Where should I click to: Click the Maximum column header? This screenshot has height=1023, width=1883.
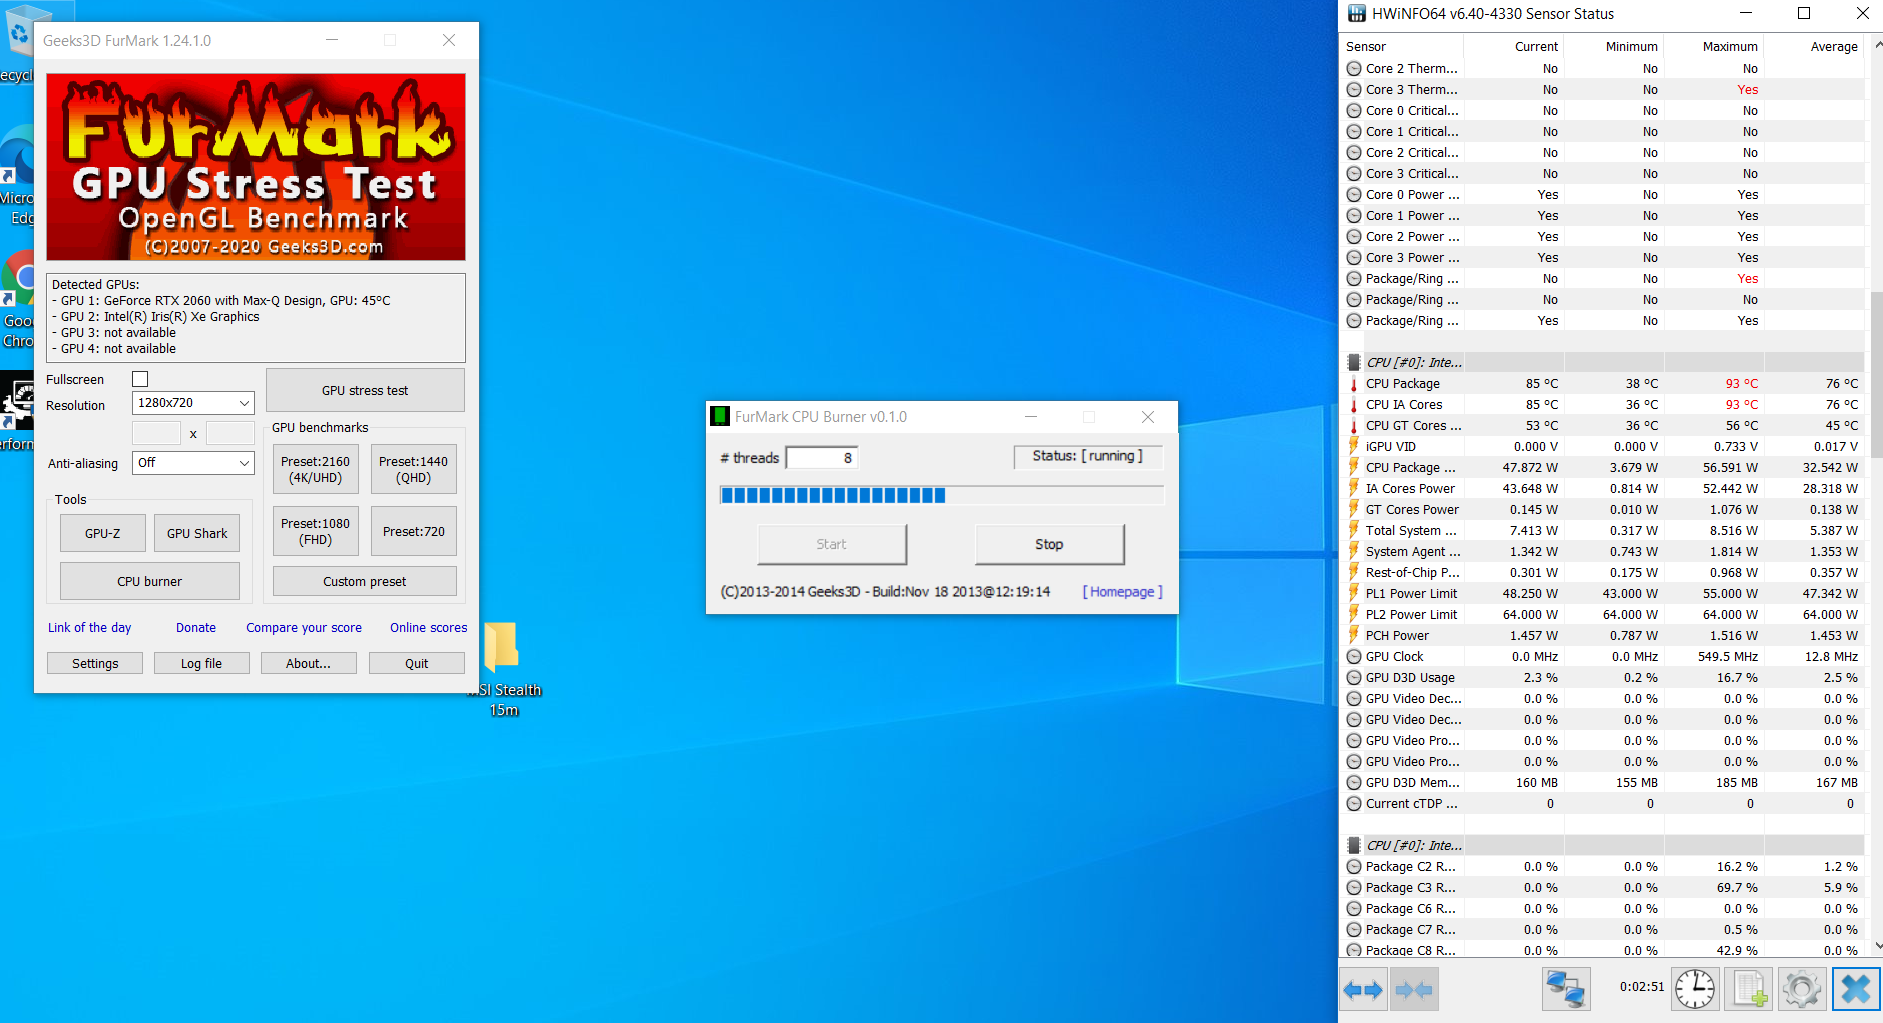click(1729, 47)
